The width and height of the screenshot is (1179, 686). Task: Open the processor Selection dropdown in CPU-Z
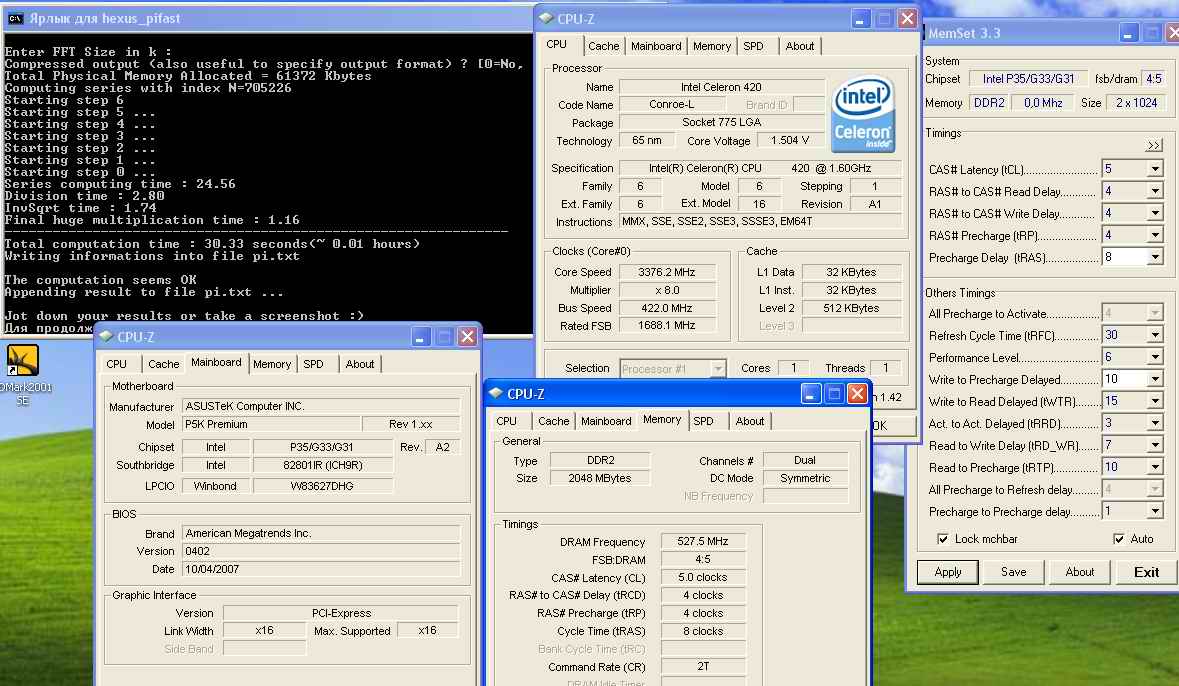(718, 368)
